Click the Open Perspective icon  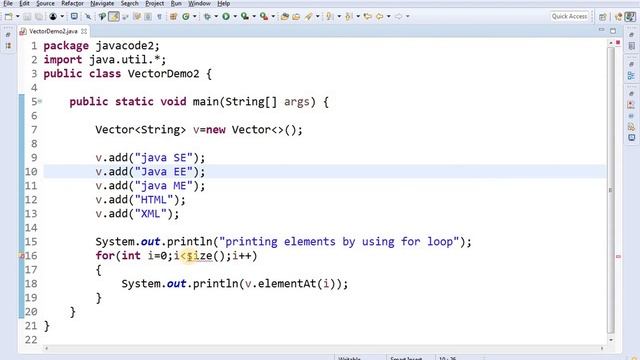coord(602,17)
